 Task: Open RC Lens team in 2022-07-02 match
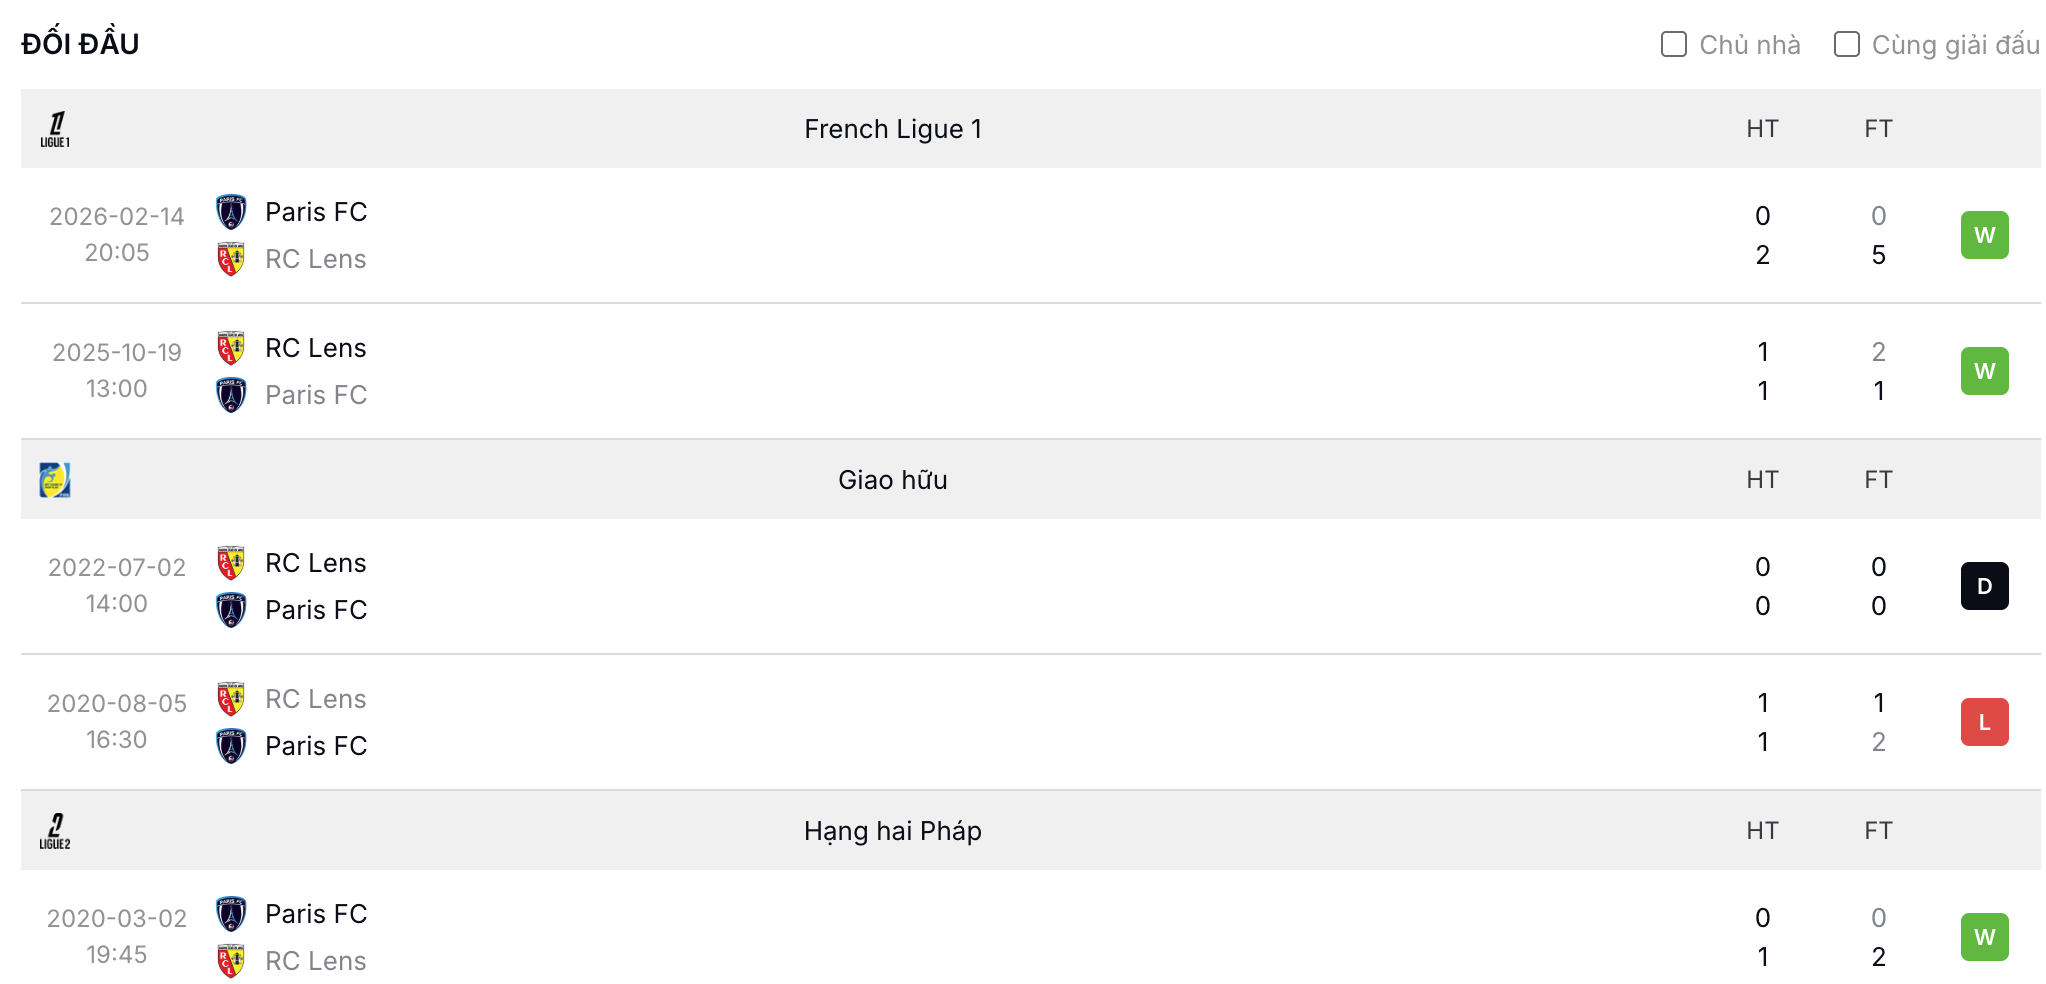(316, 563)
